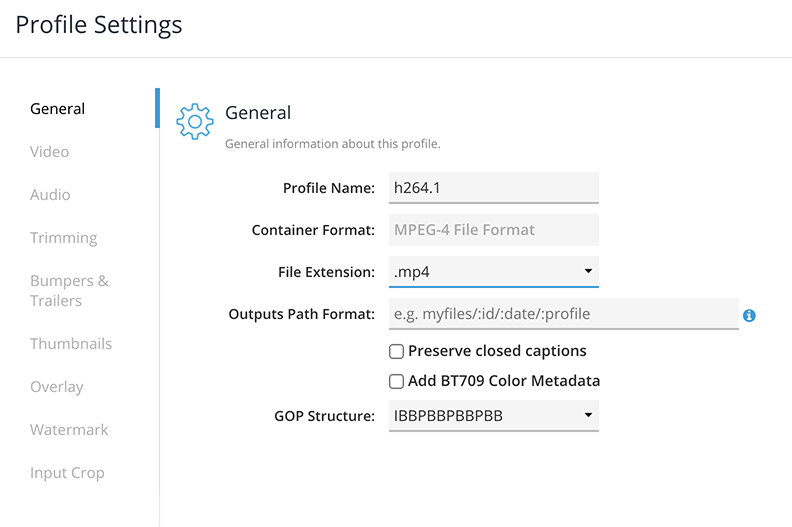This screenshot has height=527, width=792.
Task: Open the Watermark section
Action: [x=69, y=430]
